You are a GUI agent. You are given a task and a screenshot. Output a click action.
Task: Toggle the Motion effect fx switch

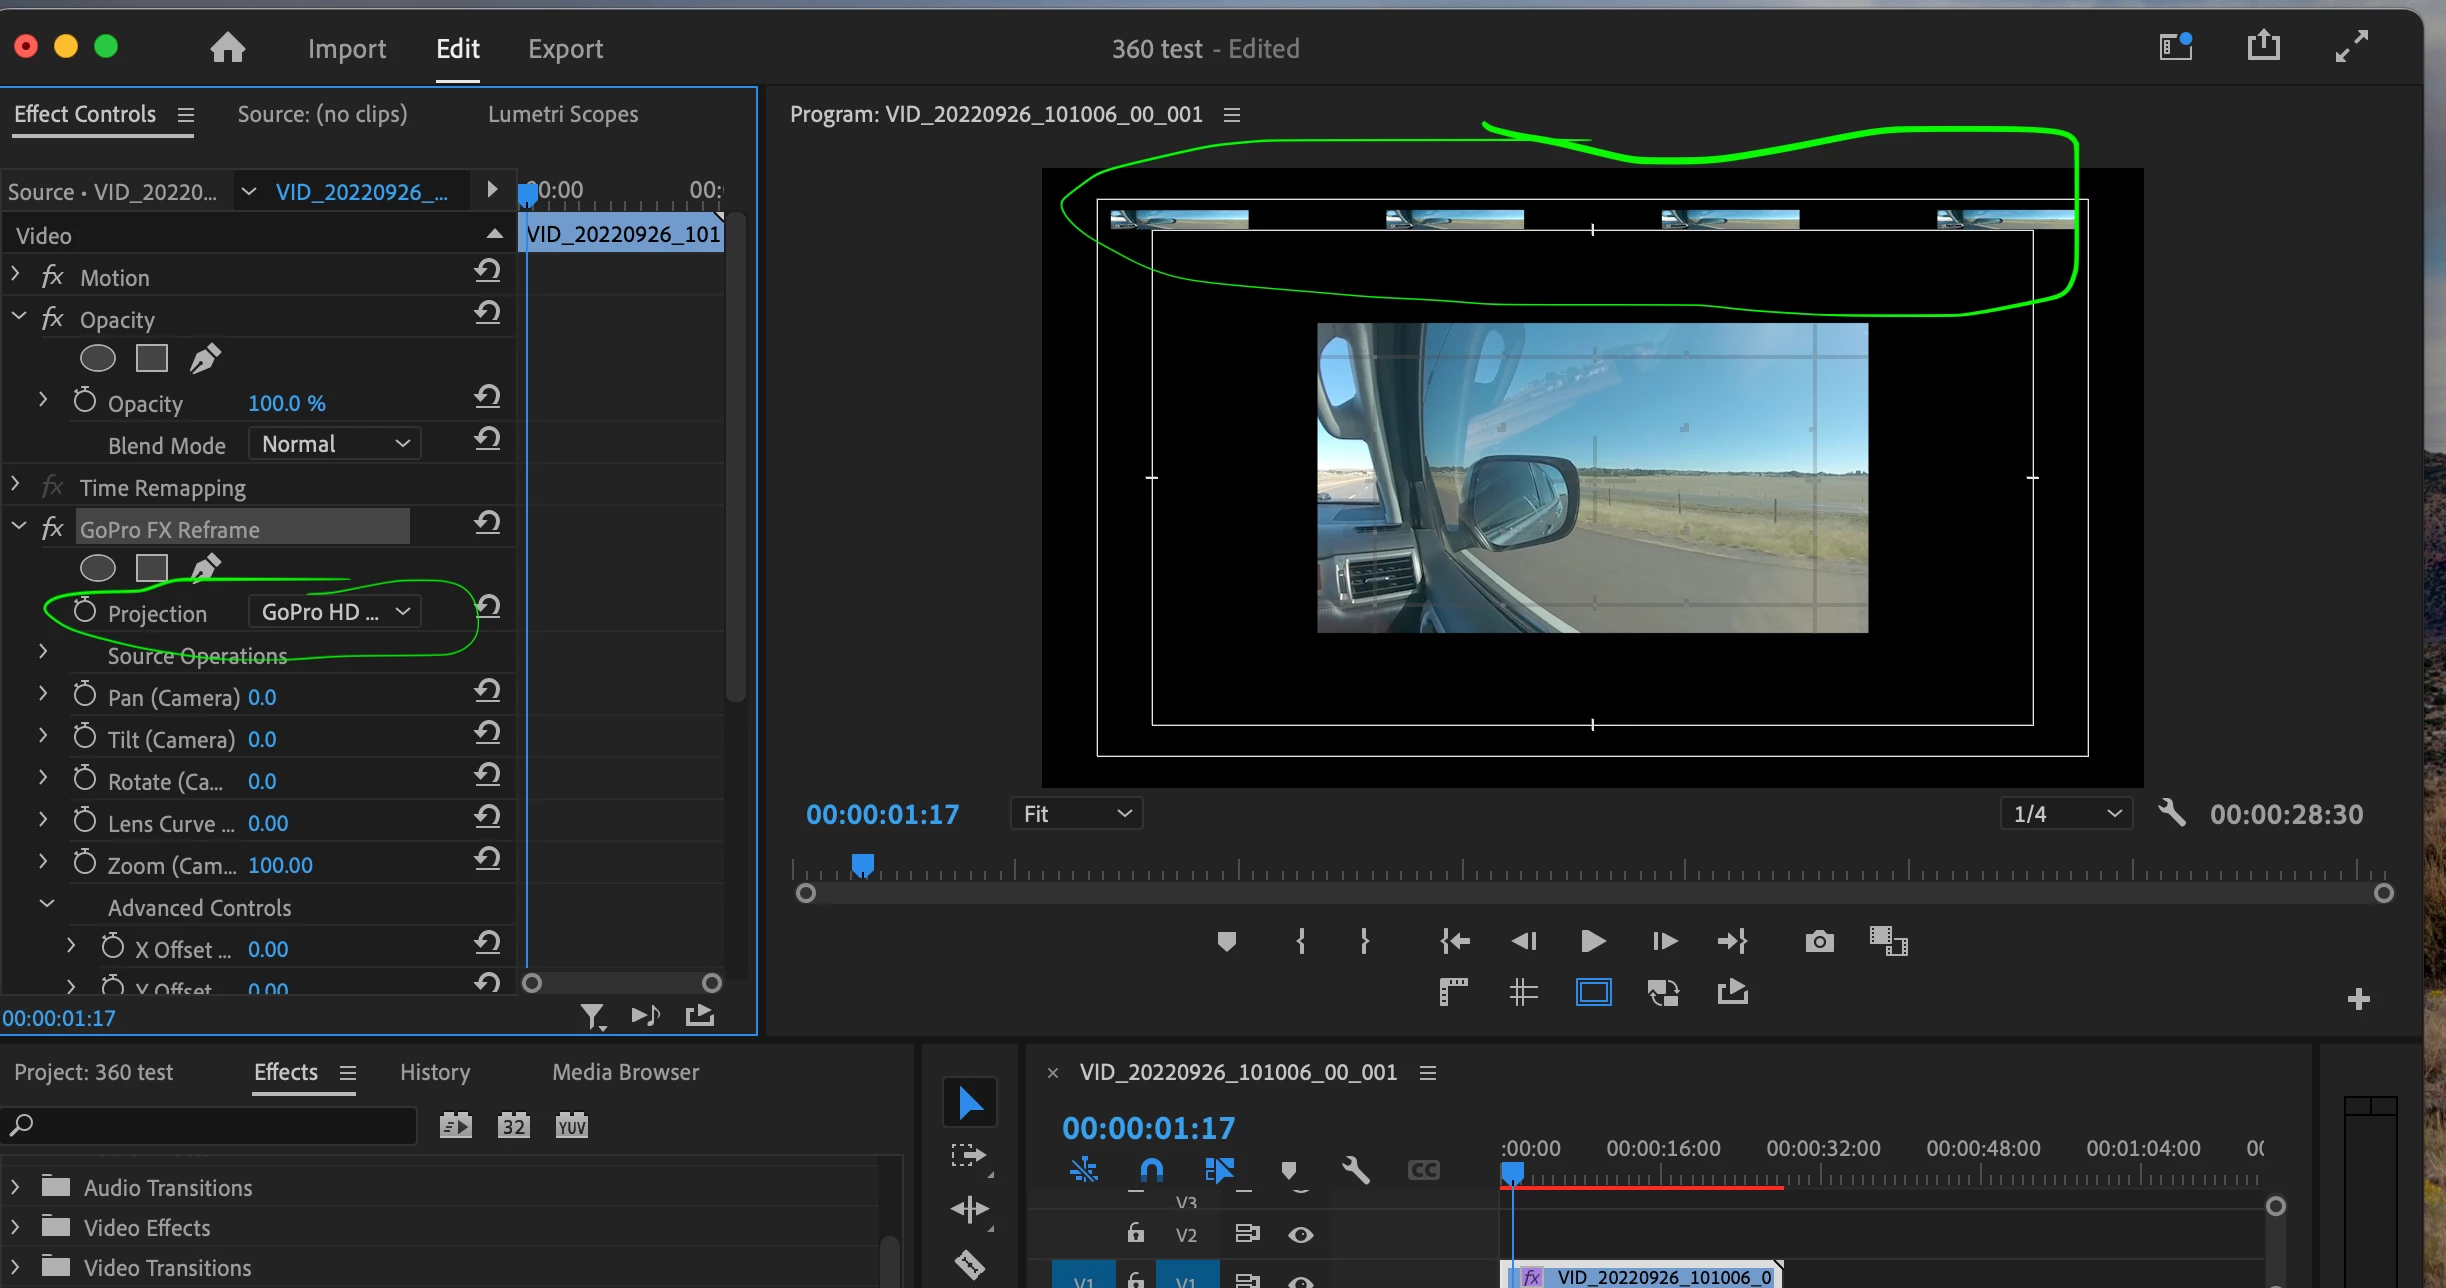[x=52, y=276]
